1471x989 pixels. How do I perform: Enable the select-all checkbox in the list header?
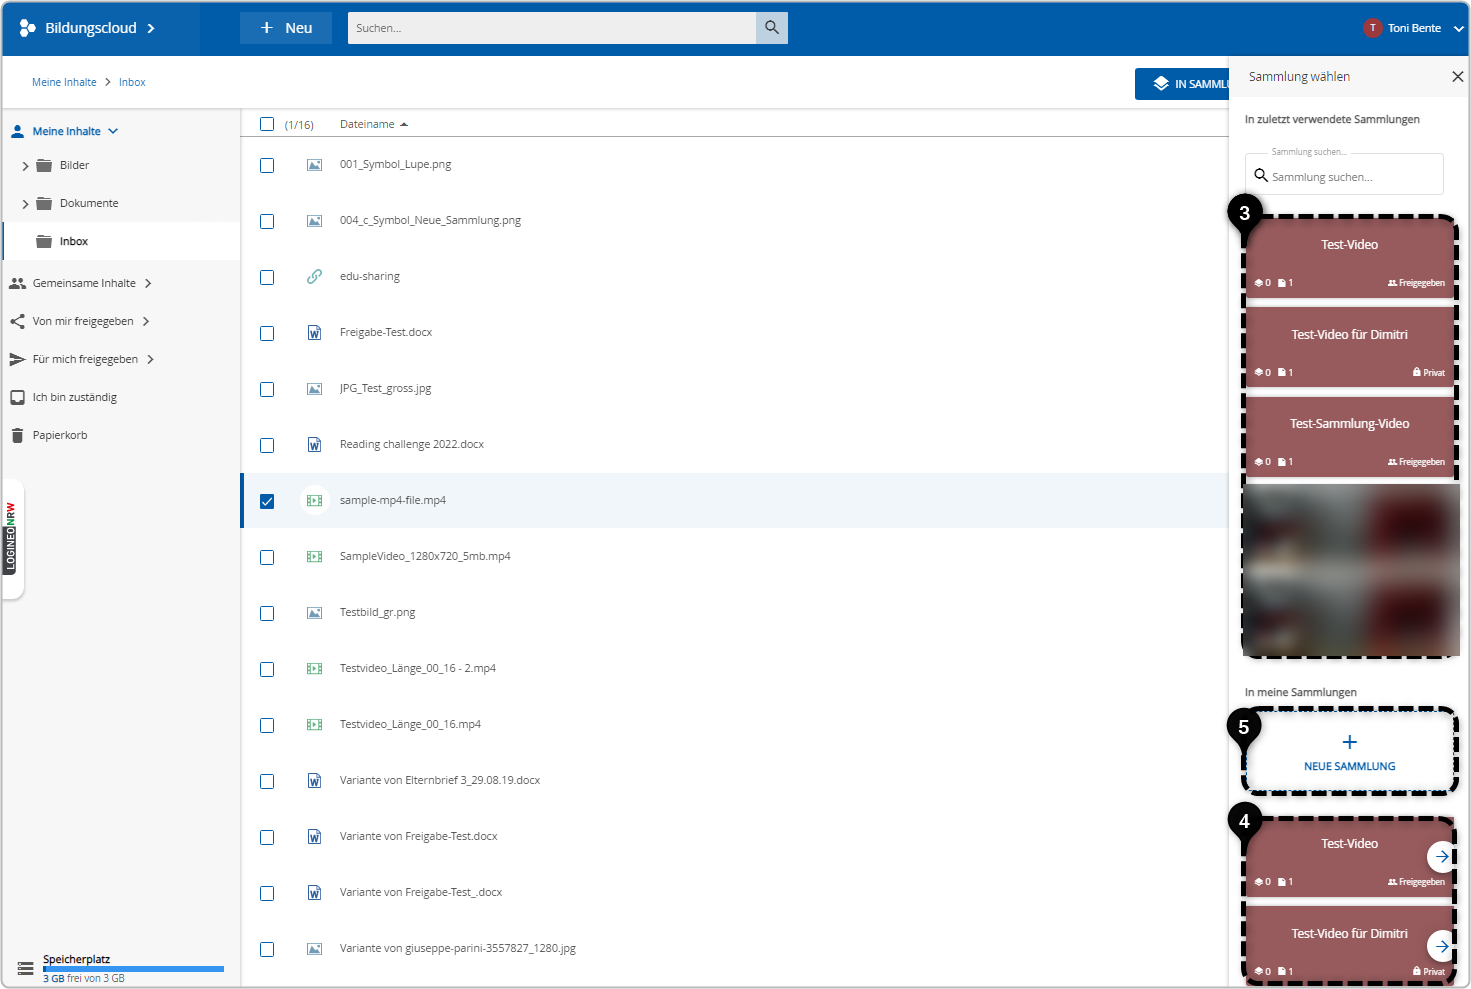pyautogui.click(x=267, y=123)
